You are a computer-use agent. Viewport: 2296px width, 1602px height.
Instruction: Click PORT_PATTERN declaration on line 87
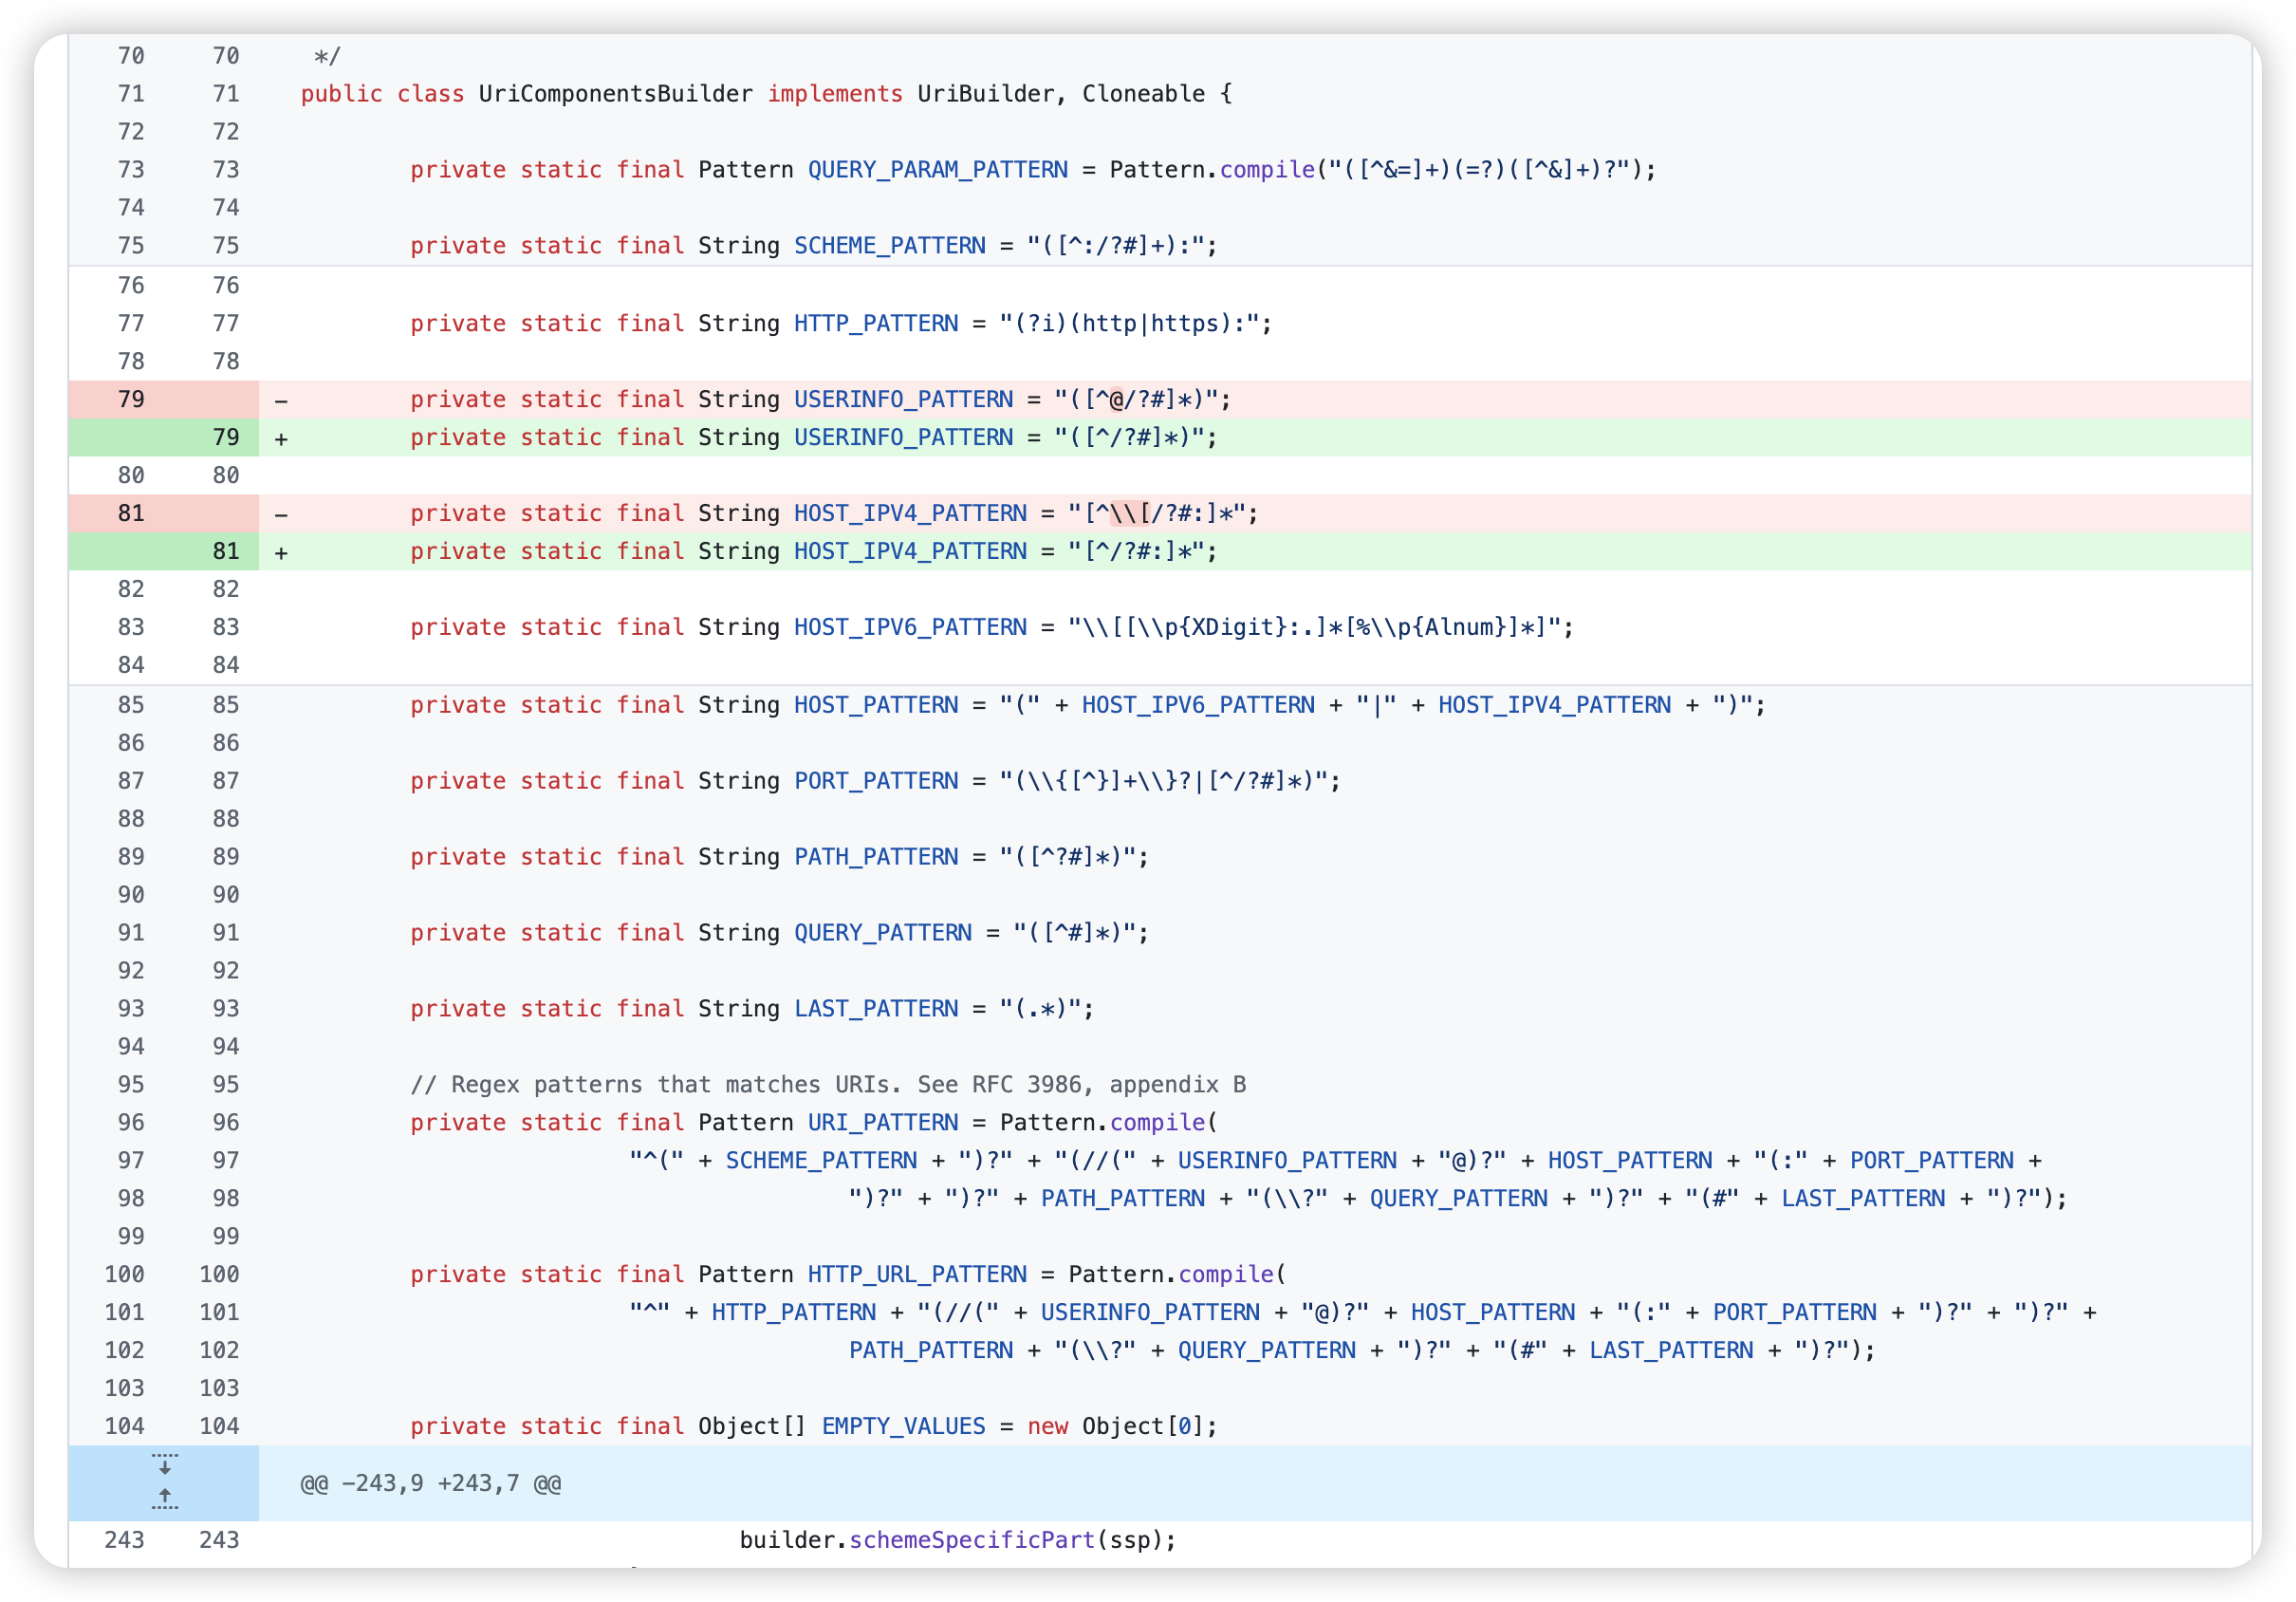876,782
